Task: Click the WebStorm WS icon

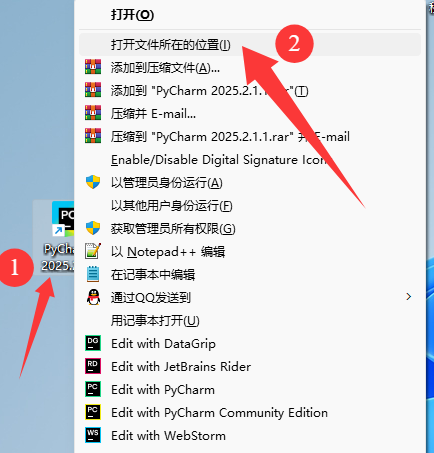Action: (x=93, y=435)
